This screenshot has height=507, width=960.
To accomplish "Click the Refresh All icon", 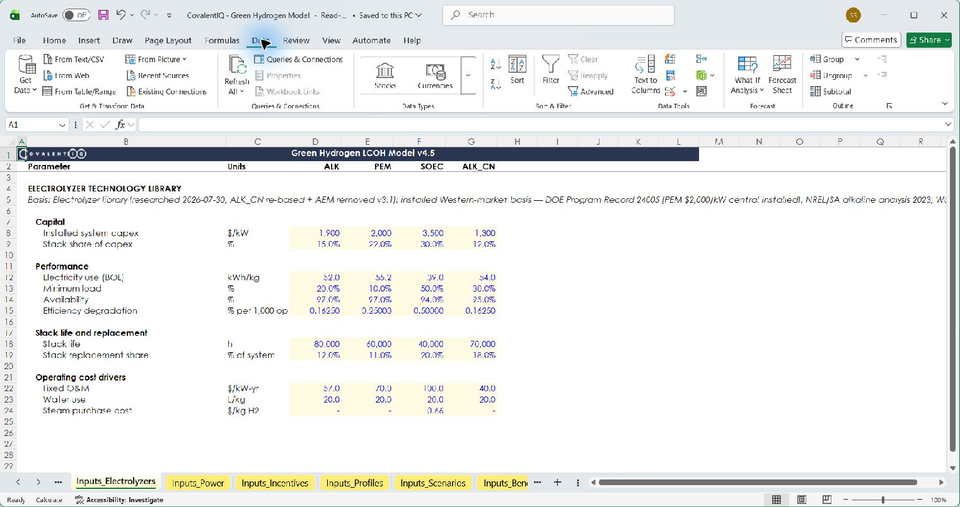I will click(237, 64).
